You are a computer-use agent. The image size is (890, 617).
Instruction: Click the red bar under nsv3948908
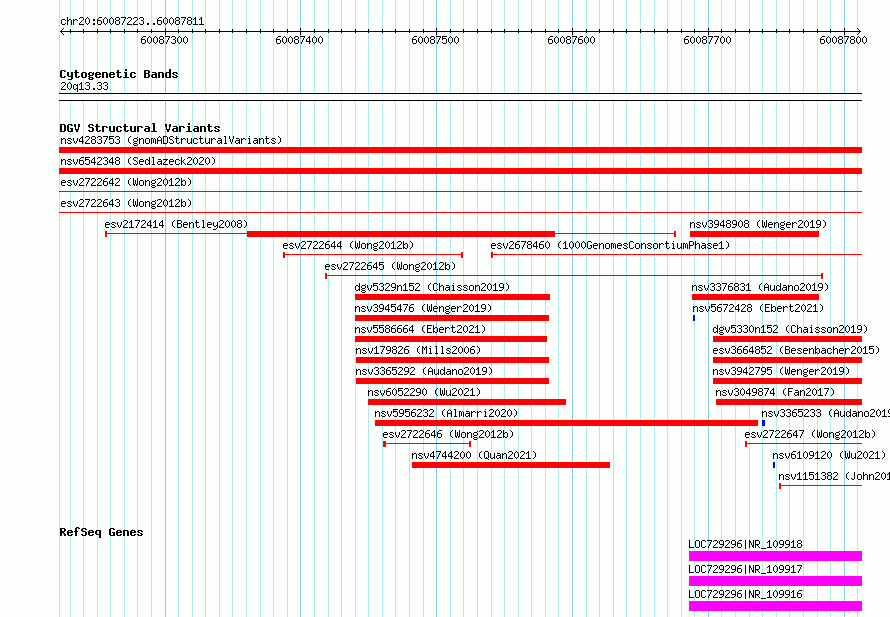754,234
